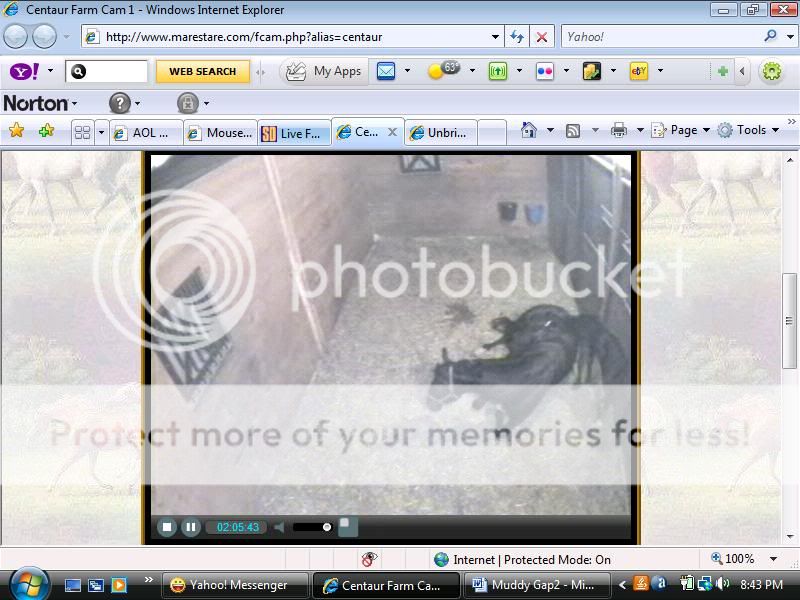
Task: Click the RSS feeds icon
Action: click(573, 131)
